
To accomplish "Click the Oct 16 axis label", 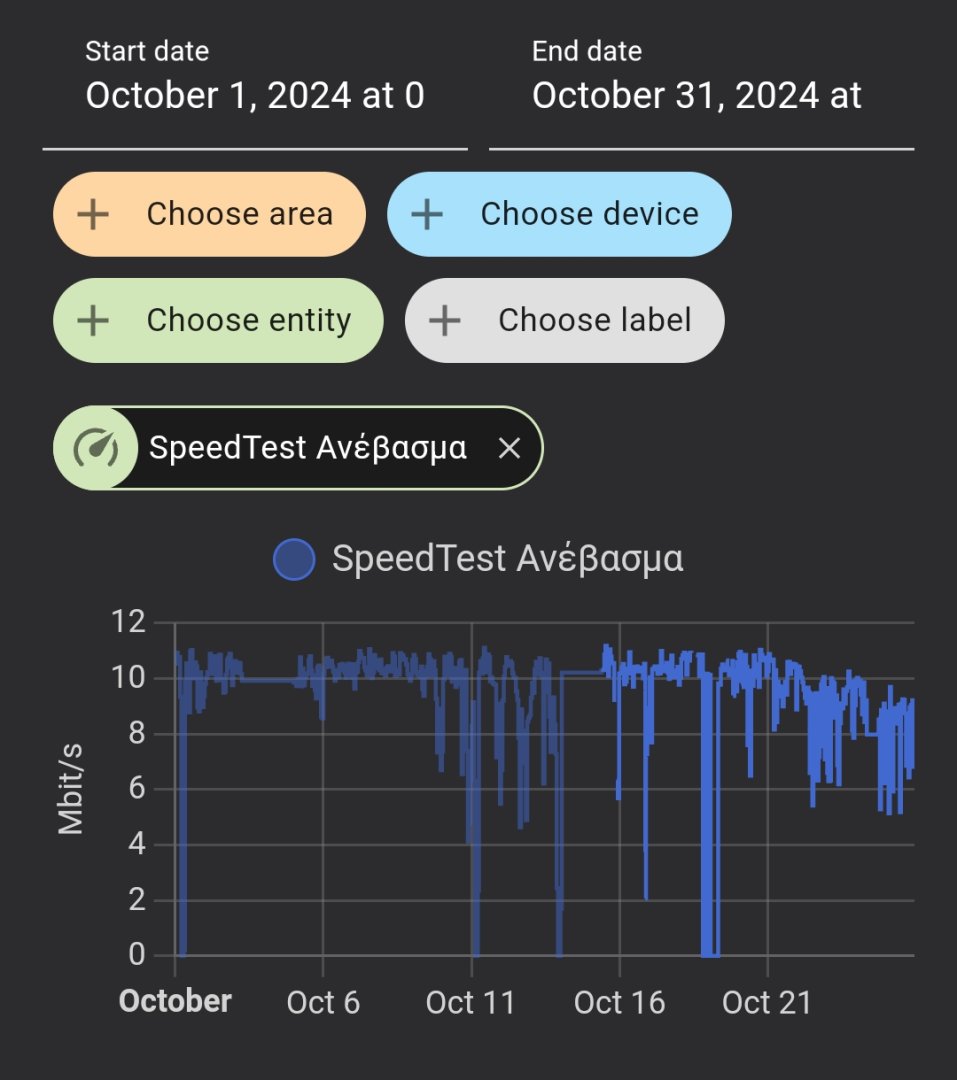I will (x=619, y=1002).
